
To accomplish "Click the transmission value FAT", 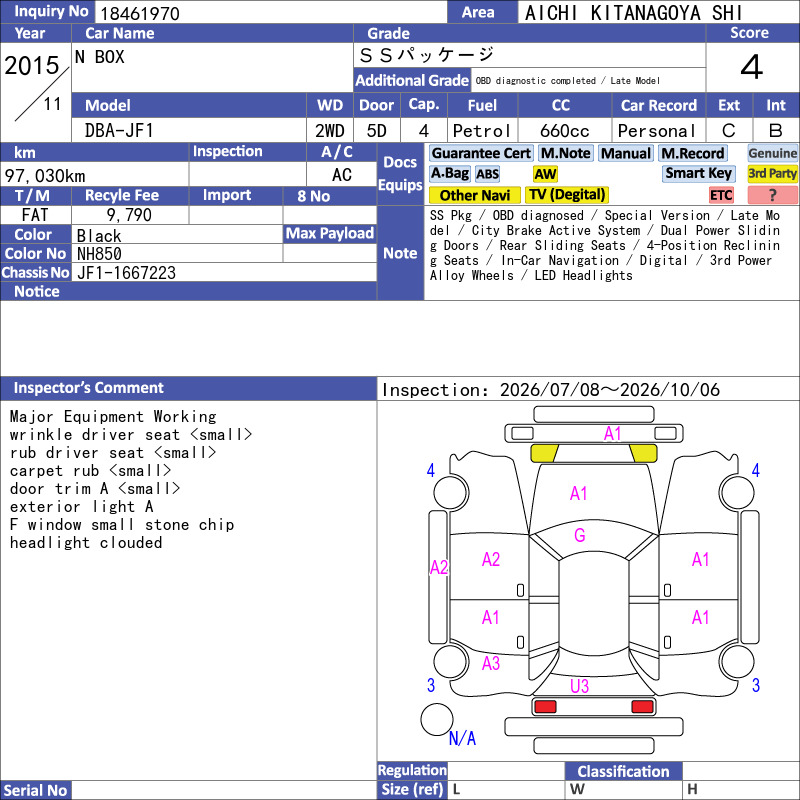I will pyautogui.click(x=35, y=215).
